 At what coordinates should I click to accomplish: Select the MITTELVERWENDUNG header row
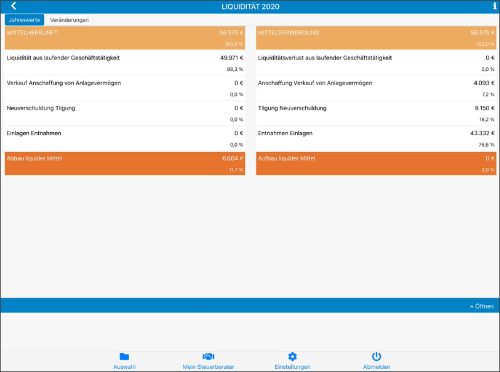[x=376, y=38]
